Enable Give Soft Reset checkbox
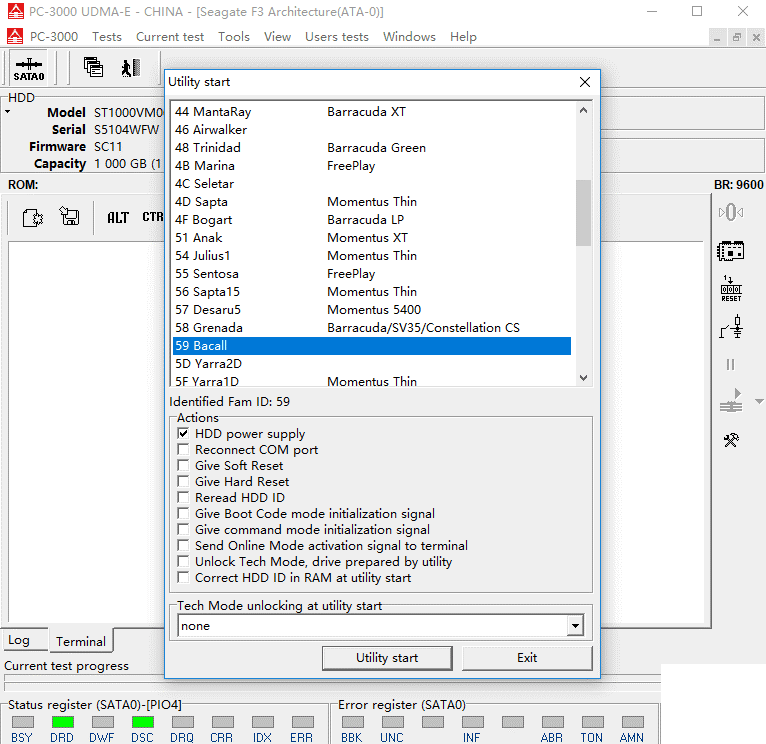 coord(183,466)
